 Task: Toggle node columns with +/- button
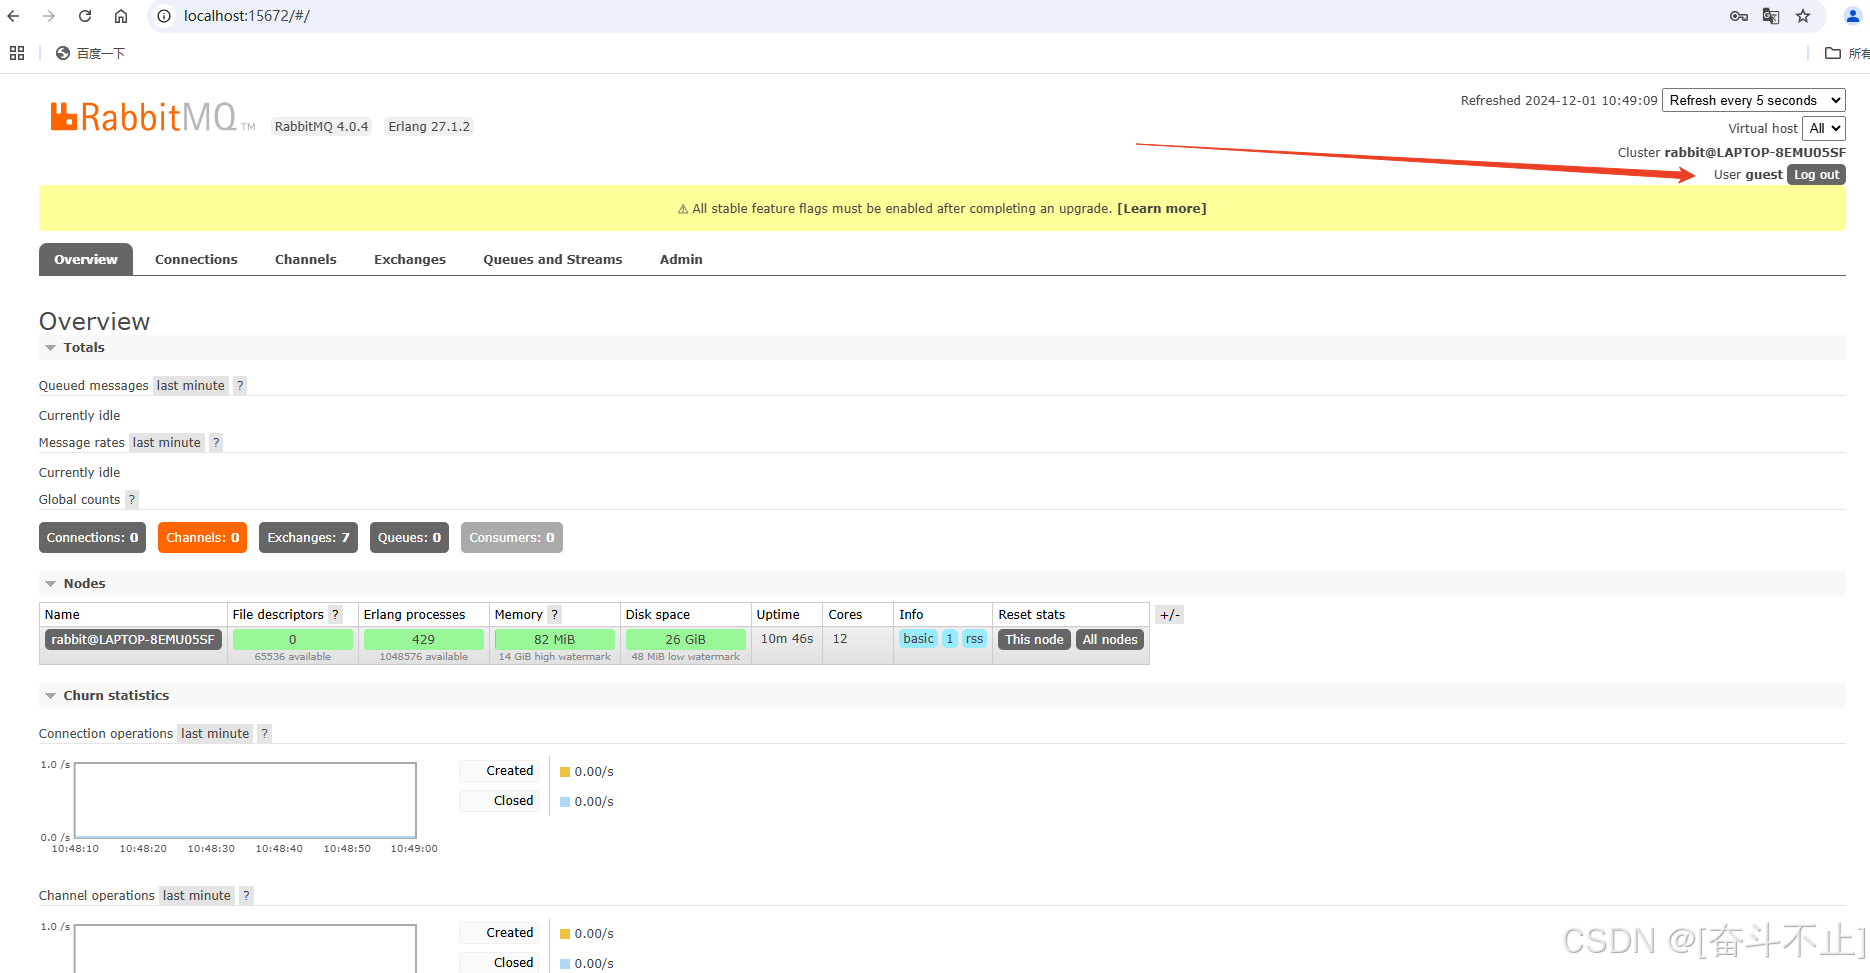1170,615
